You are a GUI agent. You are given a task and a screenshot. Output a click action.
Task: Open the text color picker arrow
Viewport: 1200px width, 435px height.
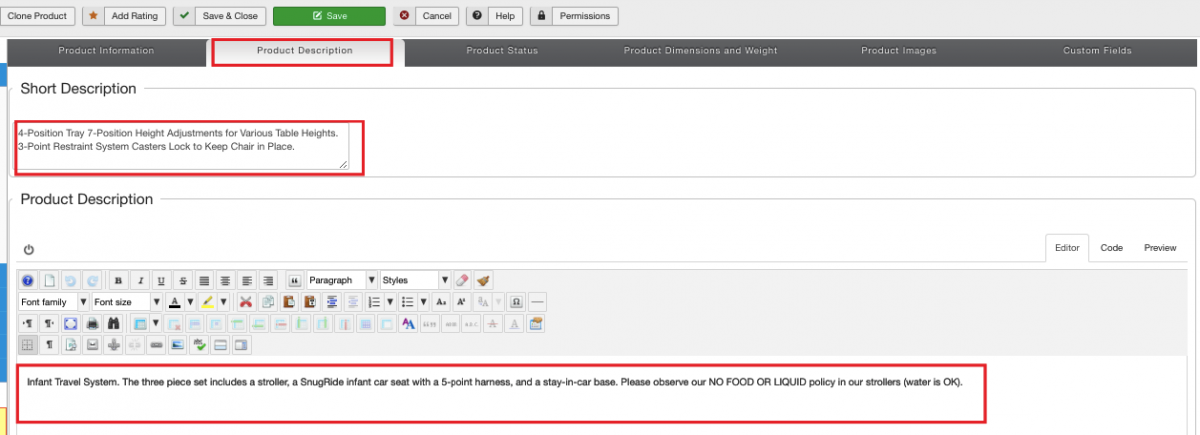pyautogui.click(x=189, y=302)
